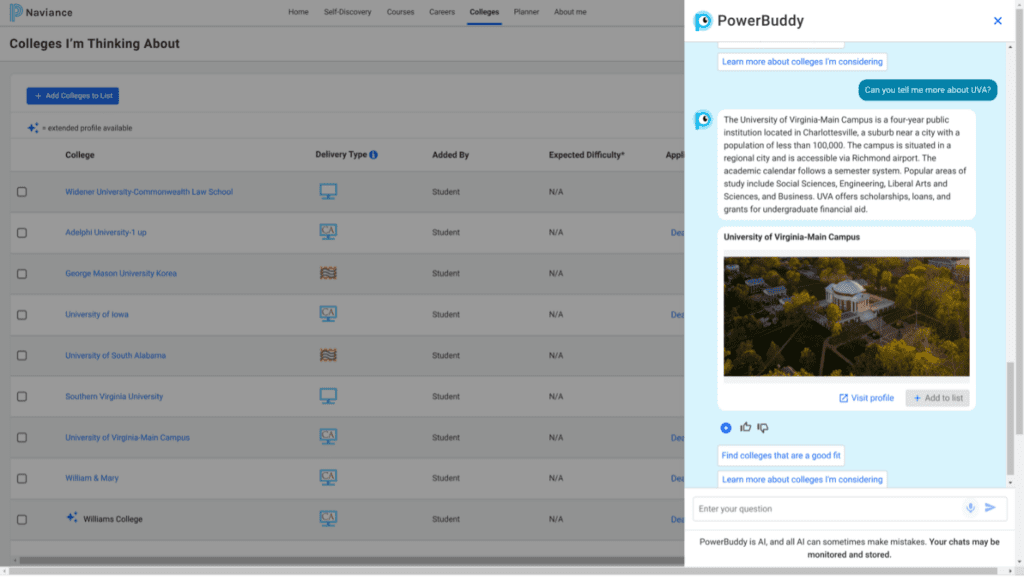Click the College column header

[80, 155]
